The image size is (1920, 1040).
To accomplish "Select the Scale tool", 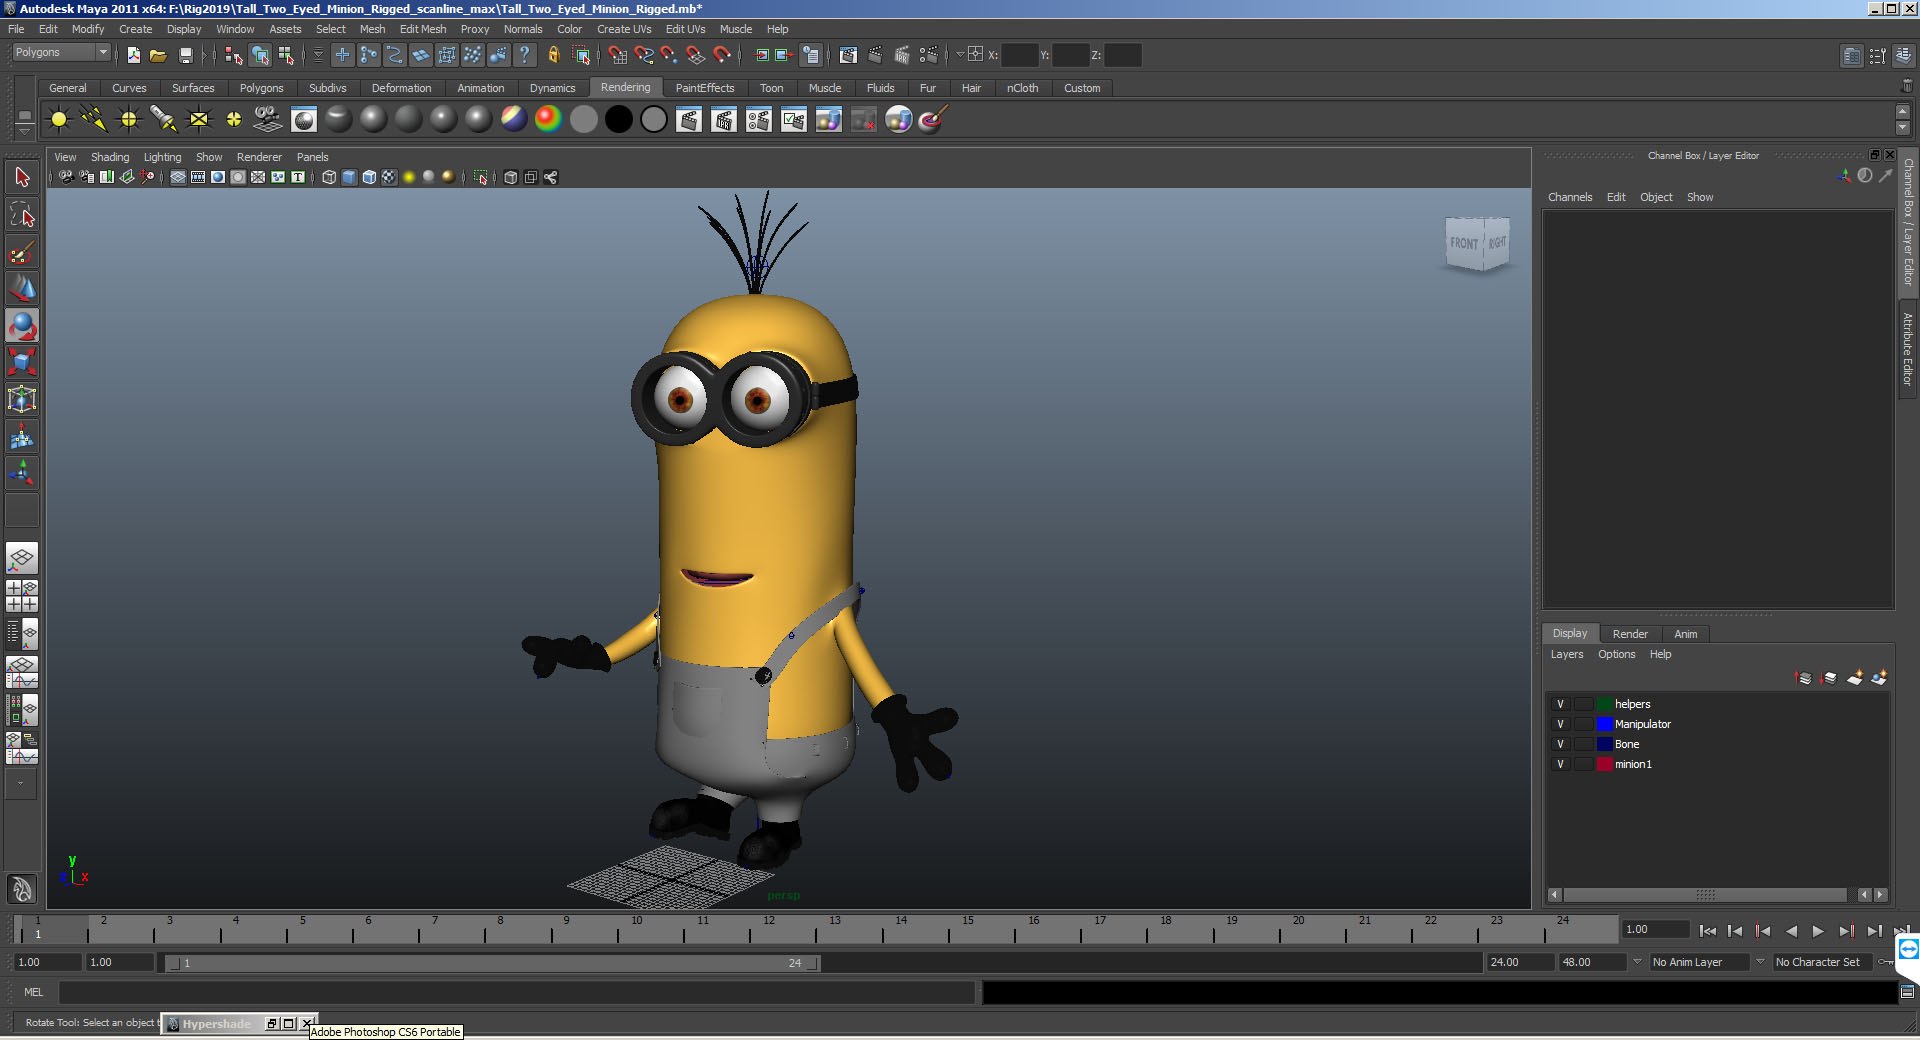I will coord(22,362).
